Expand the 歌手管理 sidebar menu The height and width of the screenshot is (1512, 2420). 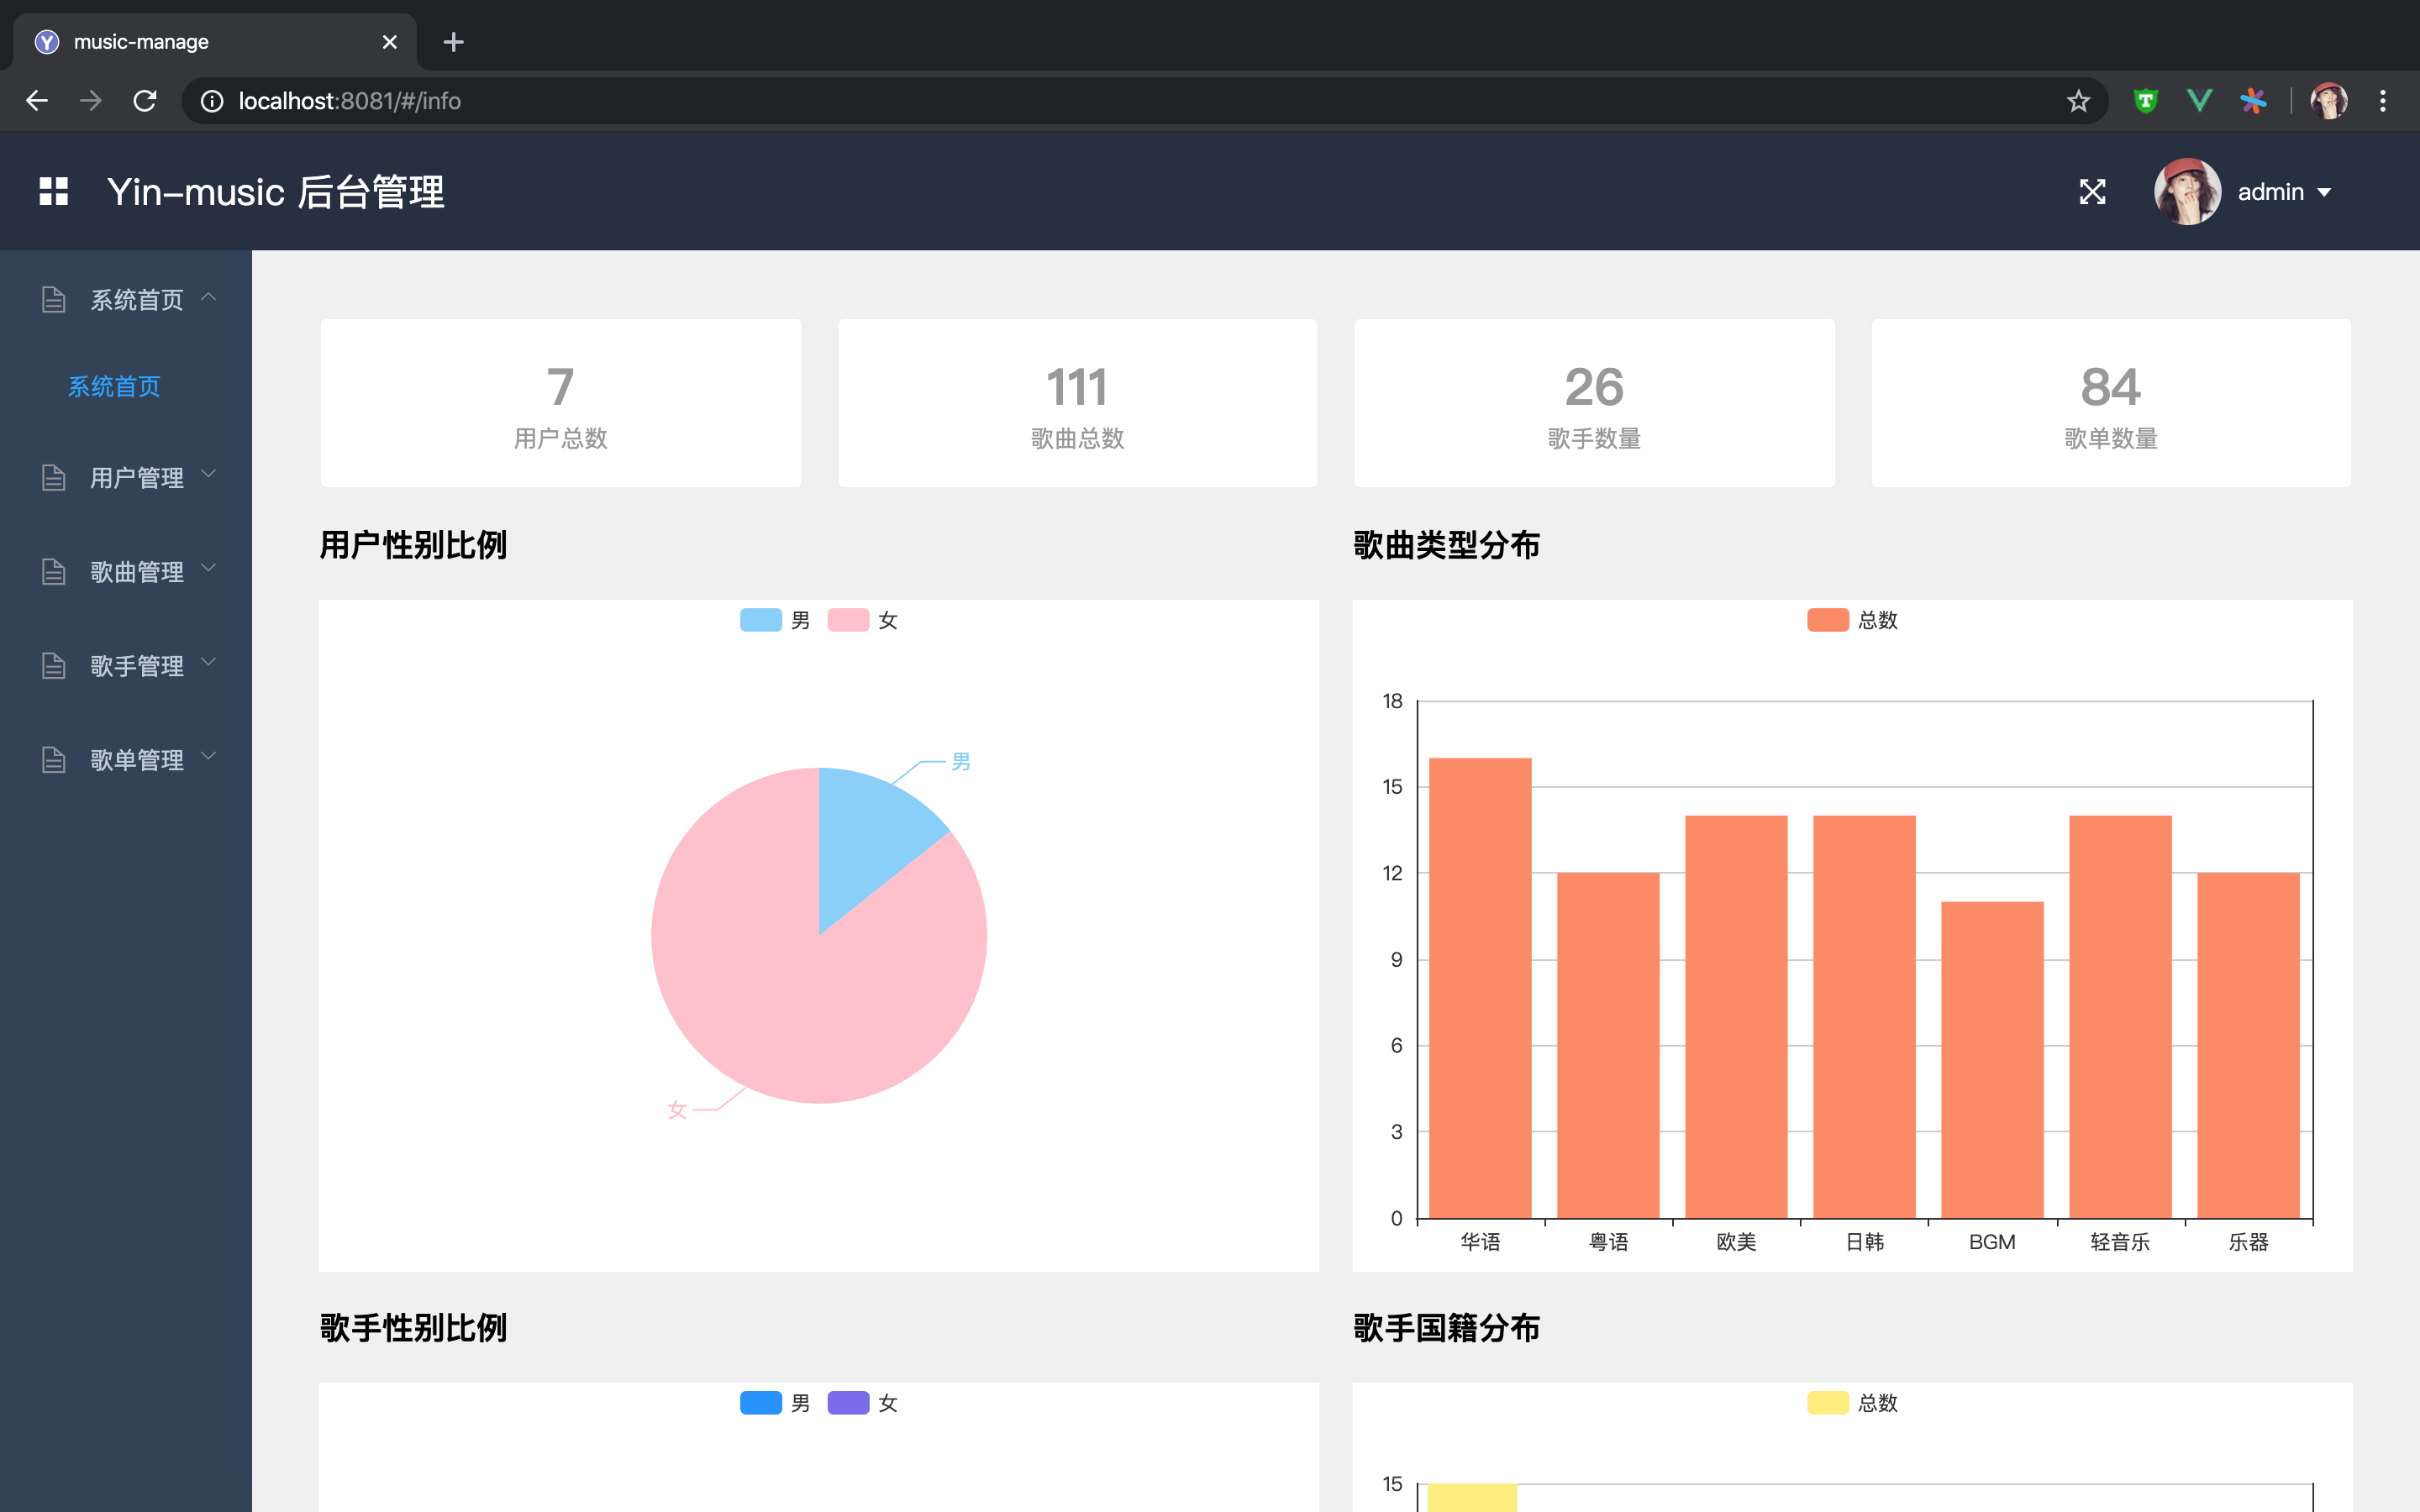137,665
